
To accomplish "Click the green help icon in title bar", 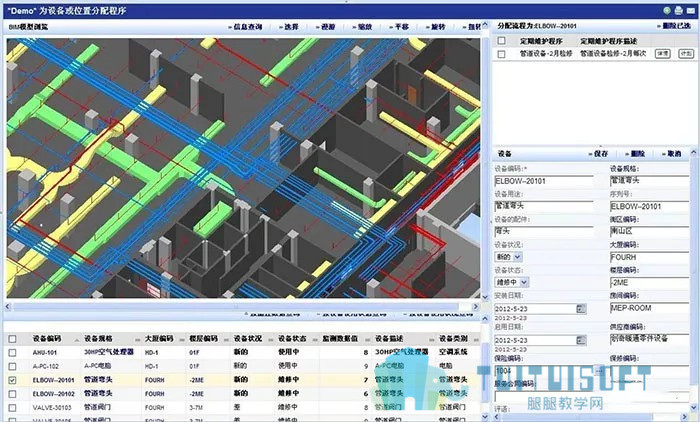I will click(x=667, y=10).
